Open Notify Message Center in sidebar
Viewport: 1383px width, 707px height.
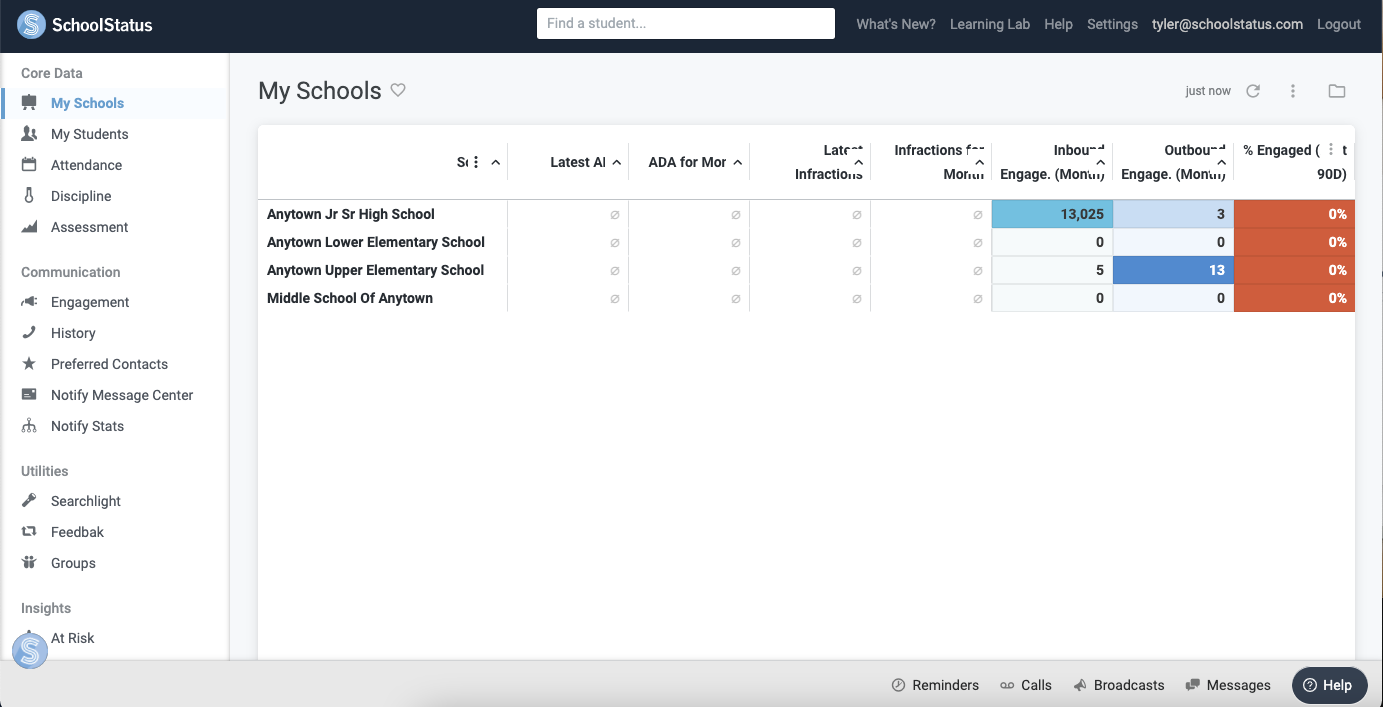121,395
